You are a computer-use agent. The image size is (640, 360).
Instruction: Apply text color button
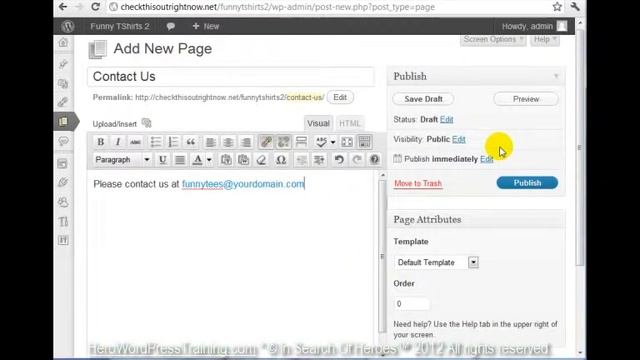click(198, 160)
